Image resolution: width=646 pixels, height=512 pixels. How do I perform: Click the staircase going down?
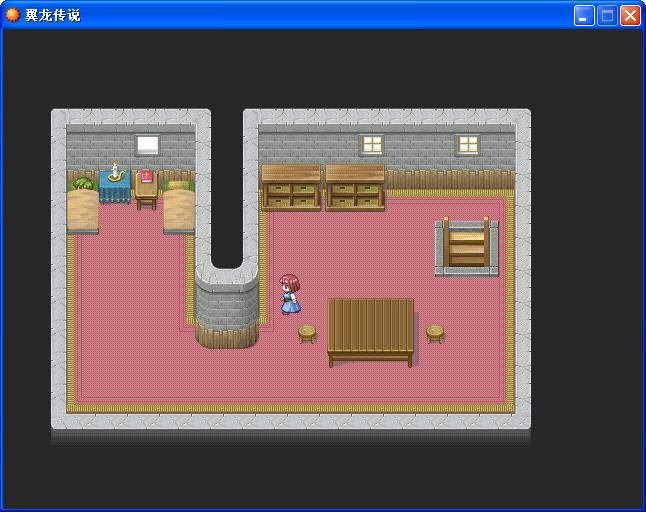[467, 246]
